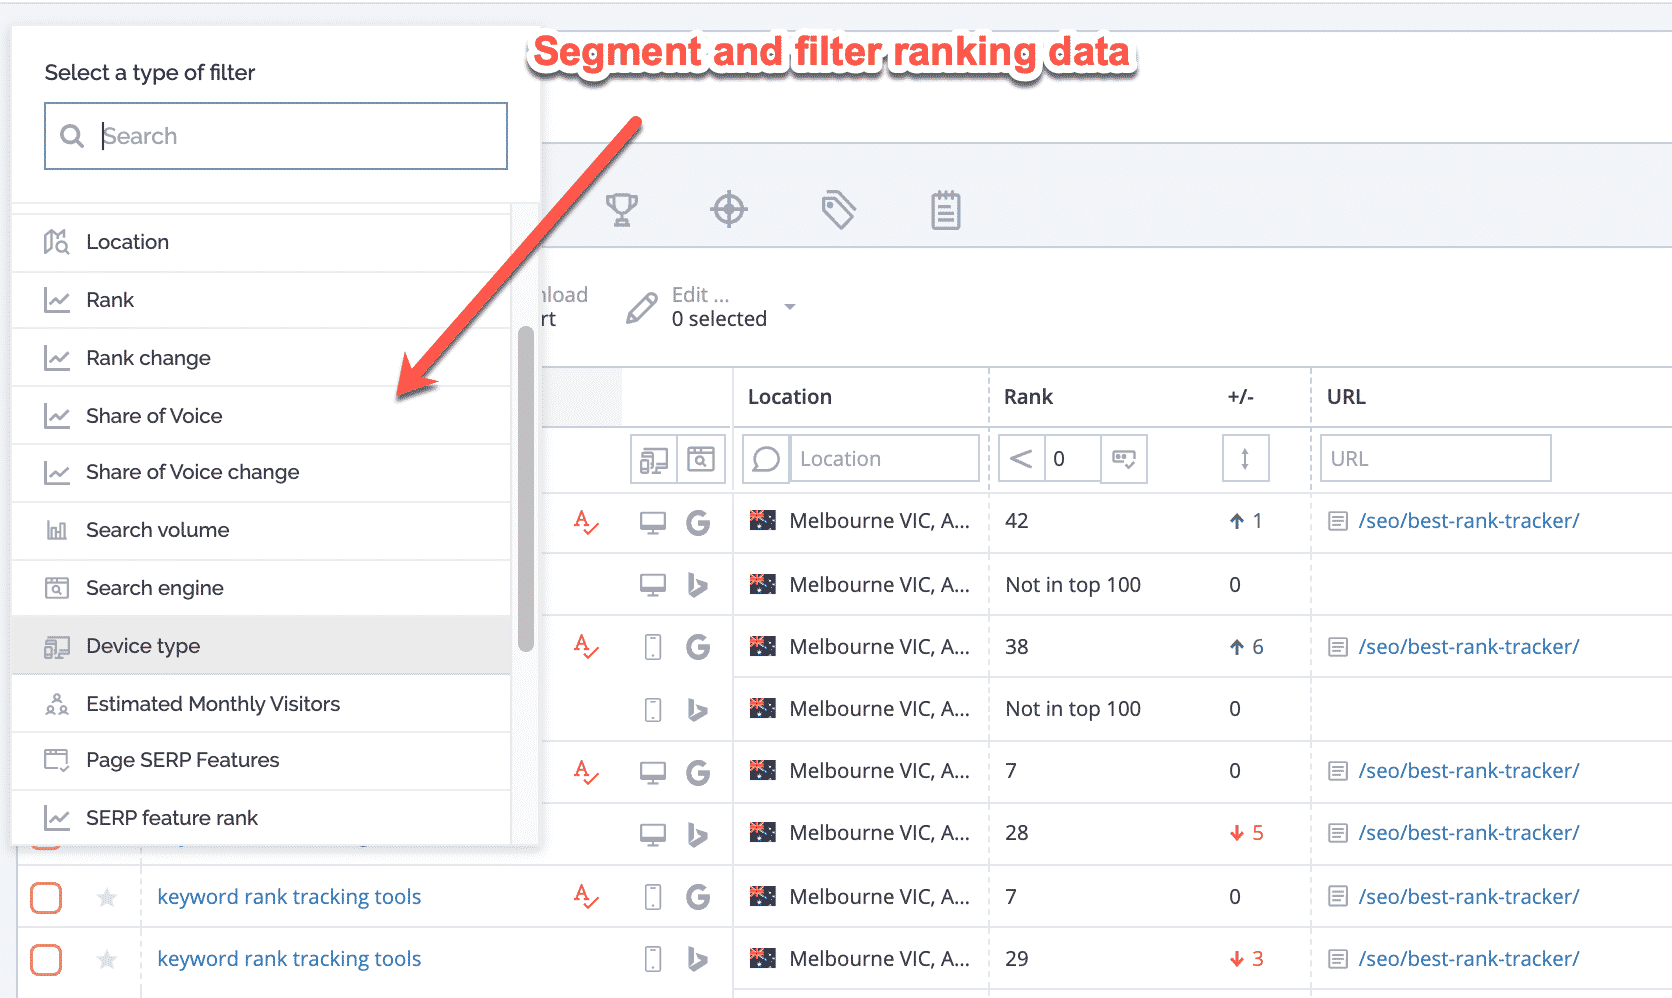Open the notes icon in the toolbar
The width and height of the screenshot is (1672, 998).
pyautogui.click(x=945, y=210)
